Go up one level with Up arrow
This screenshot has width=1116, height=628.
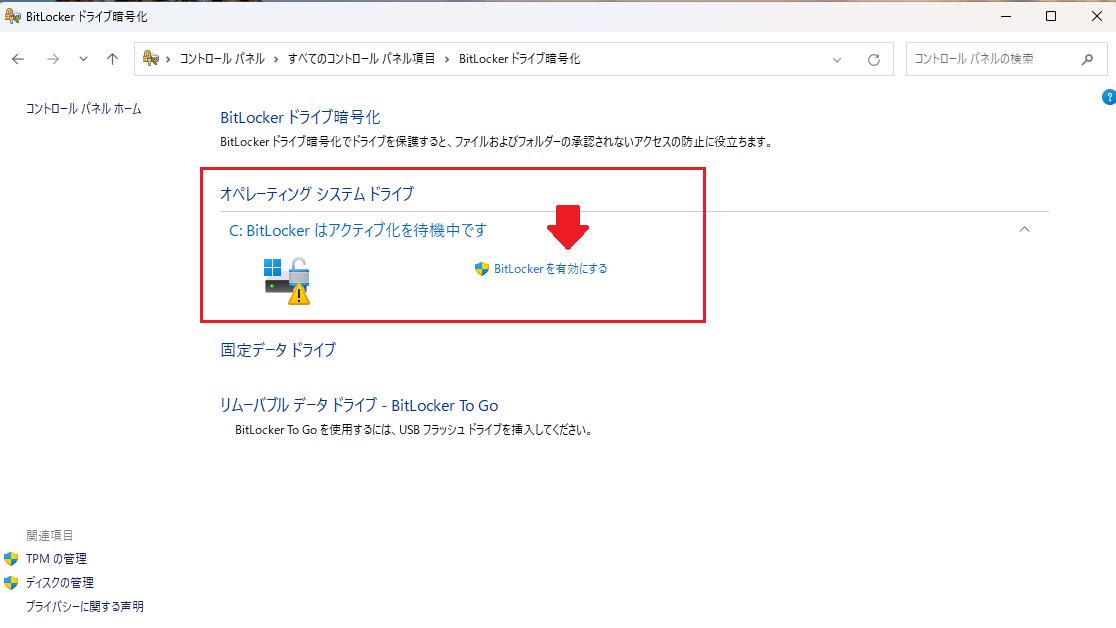tap(112, 59)
